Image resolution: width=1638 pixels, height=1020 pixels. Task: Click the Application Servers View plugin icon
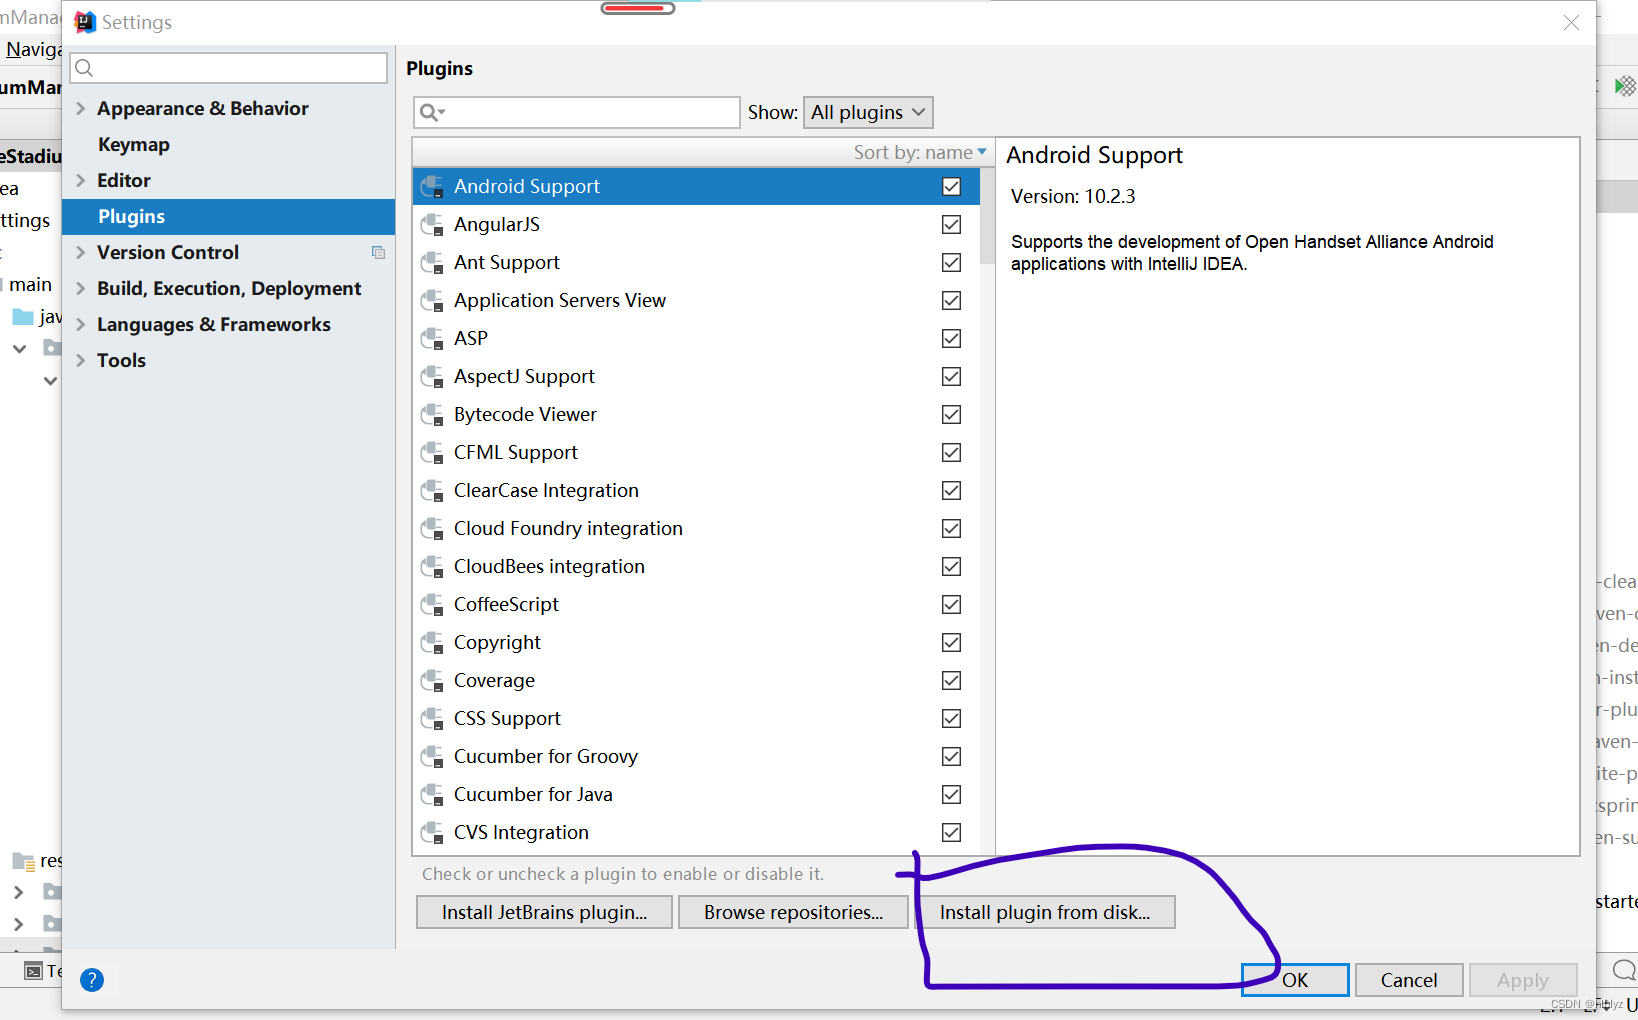tap(432, 300)
